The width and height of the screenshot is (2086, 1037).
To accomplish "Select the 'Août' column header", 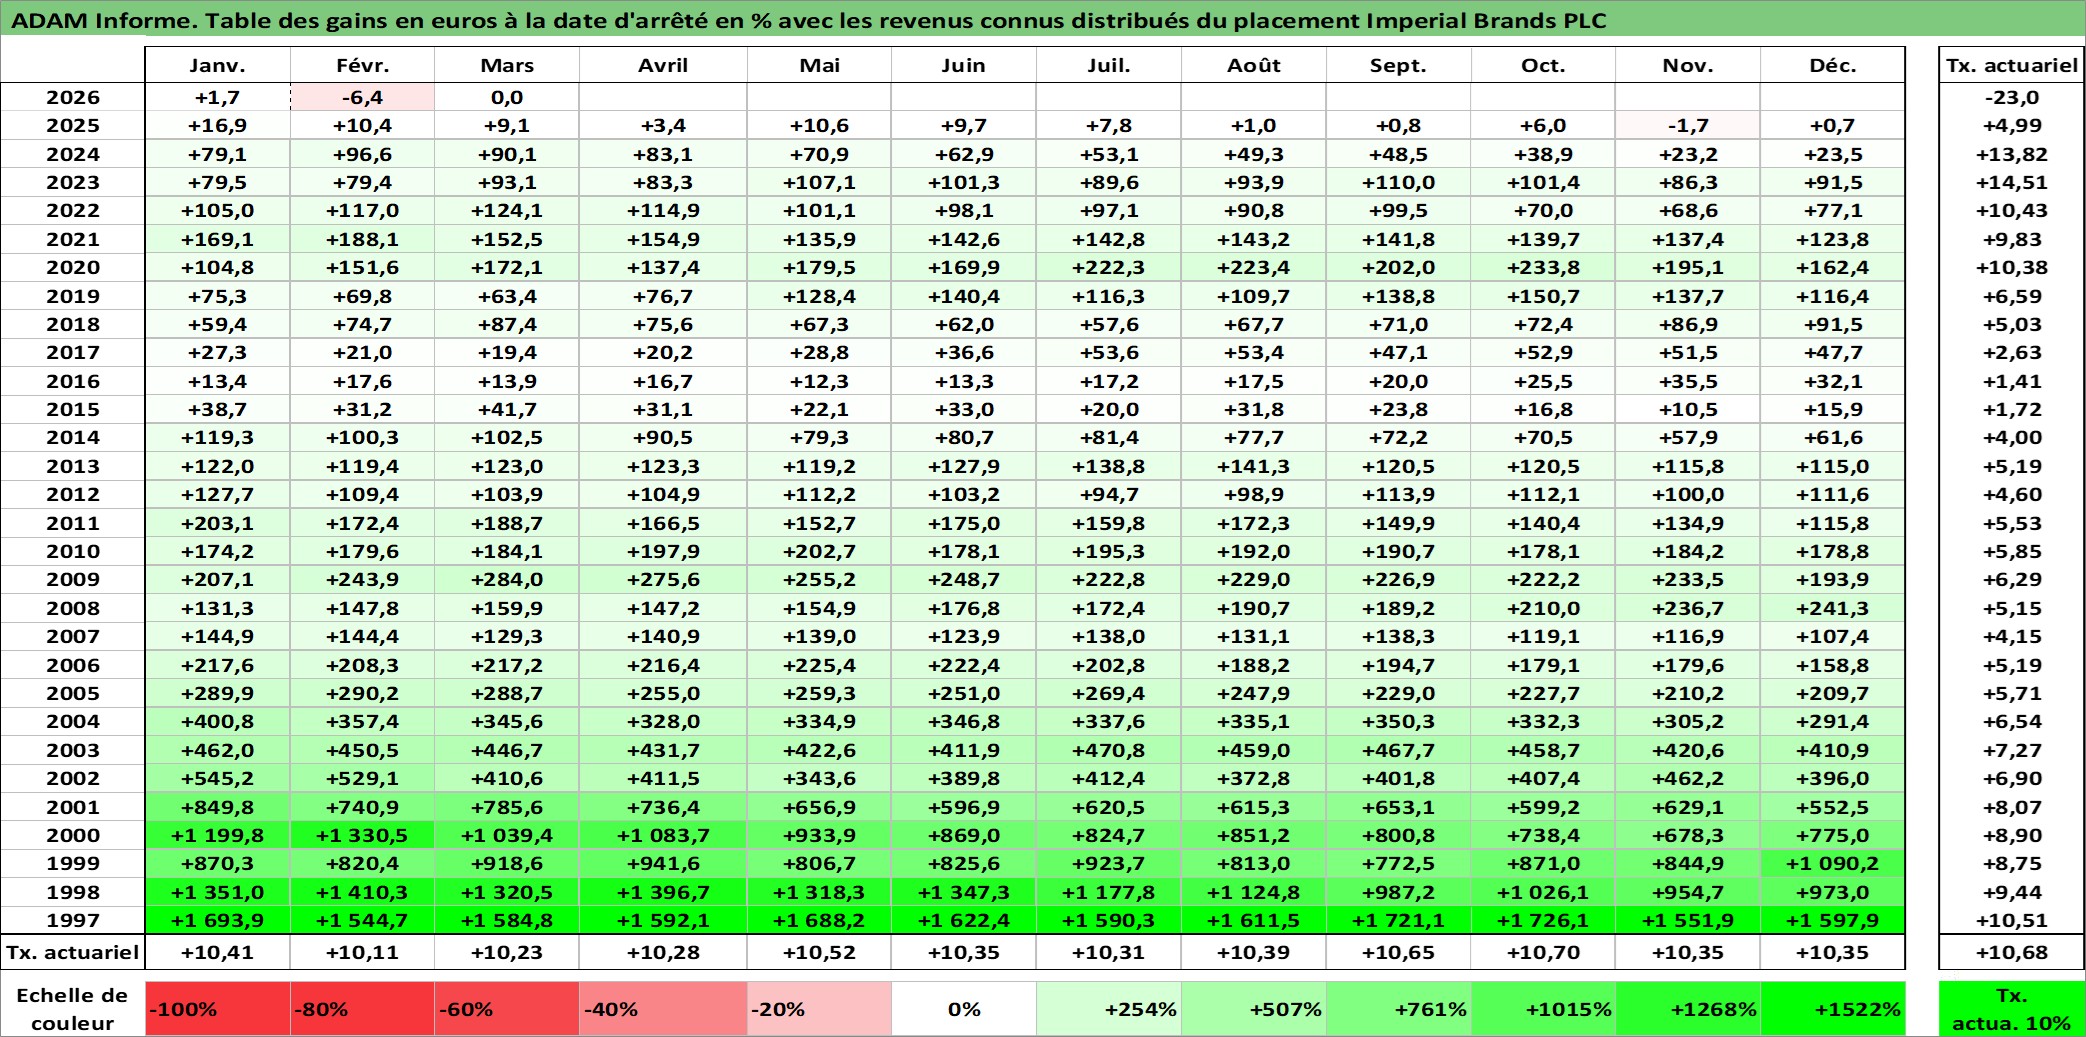I will click(1254, 65).
